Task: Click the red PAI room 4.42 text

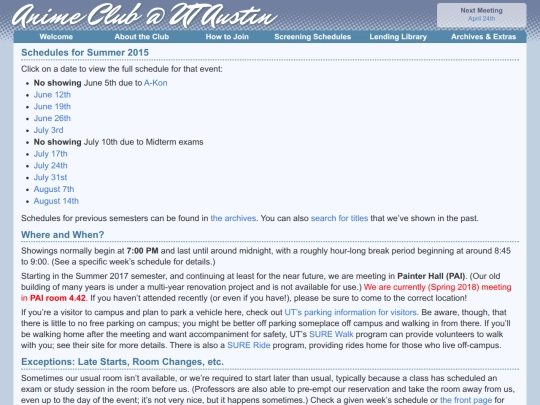Action: [58, 298]
